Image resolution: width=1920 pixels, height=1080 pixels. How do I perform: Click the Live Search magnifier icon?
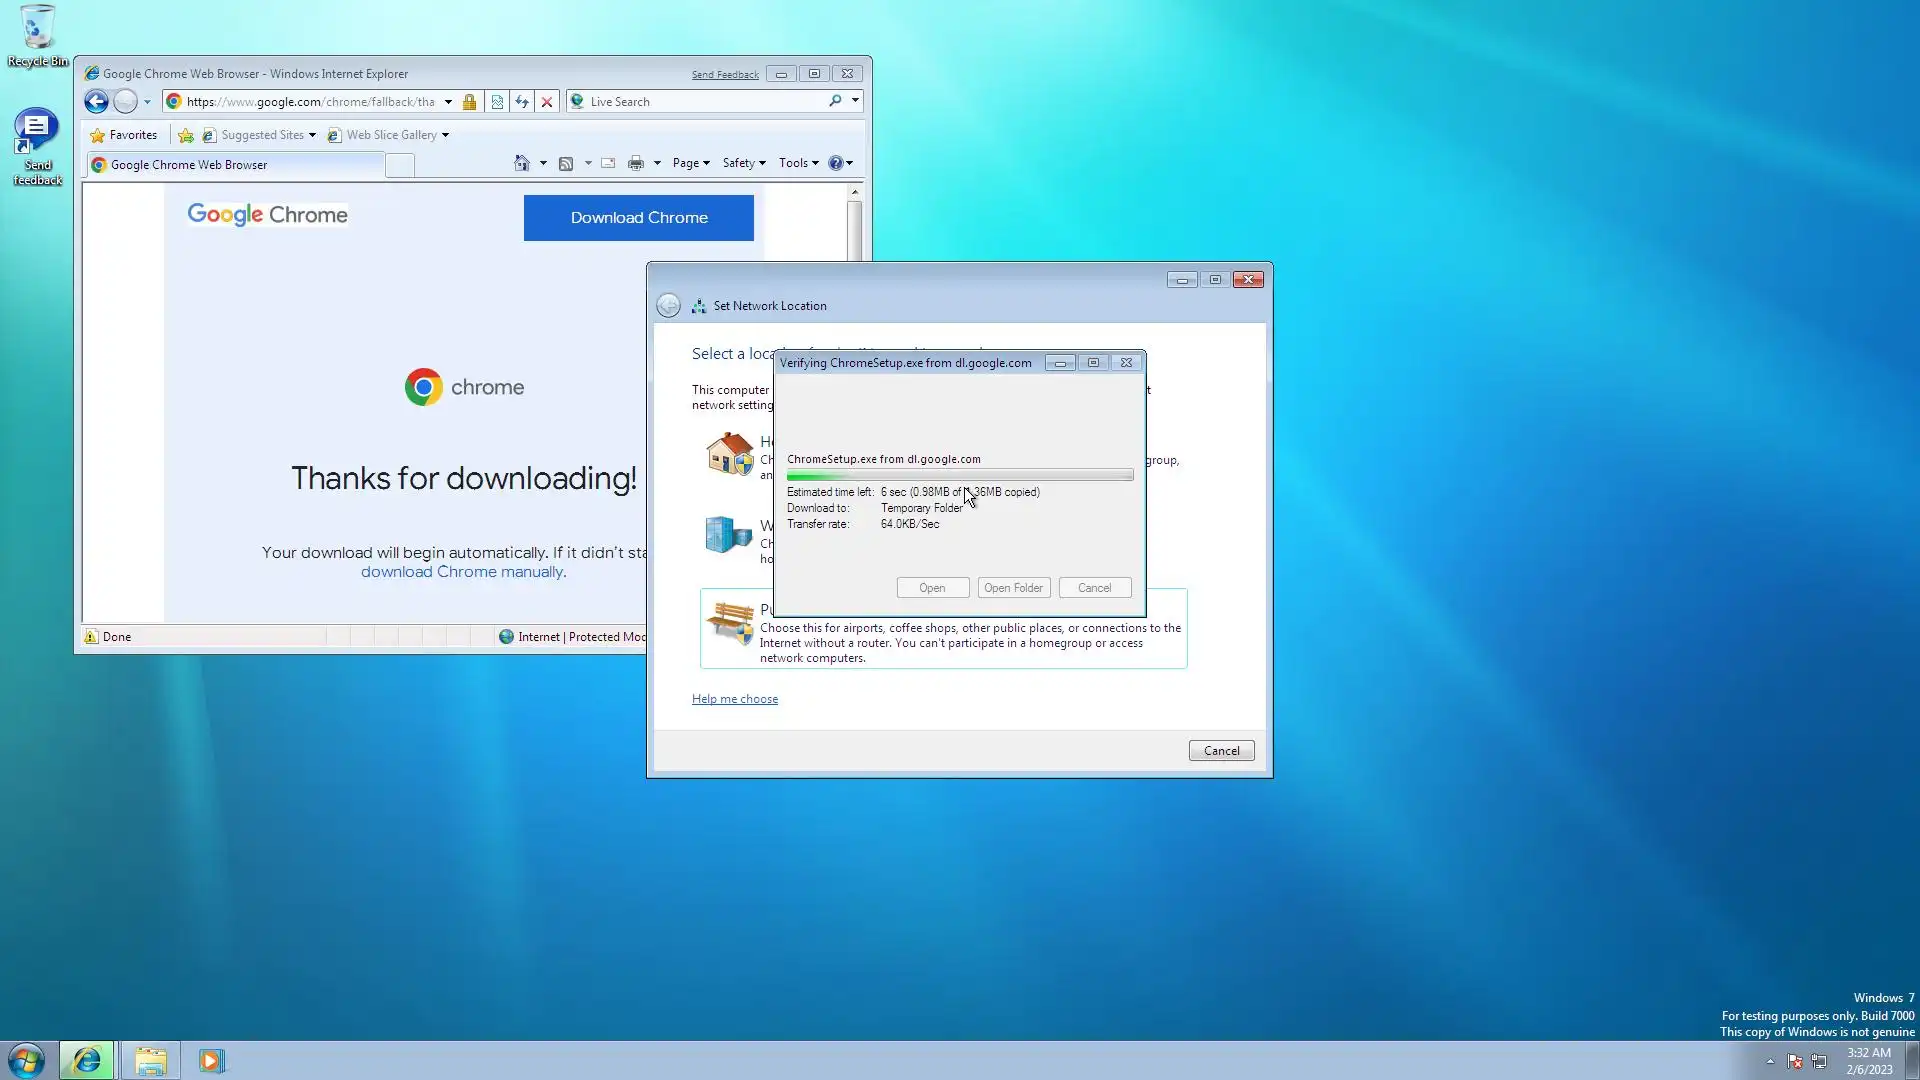pos(835,101)
